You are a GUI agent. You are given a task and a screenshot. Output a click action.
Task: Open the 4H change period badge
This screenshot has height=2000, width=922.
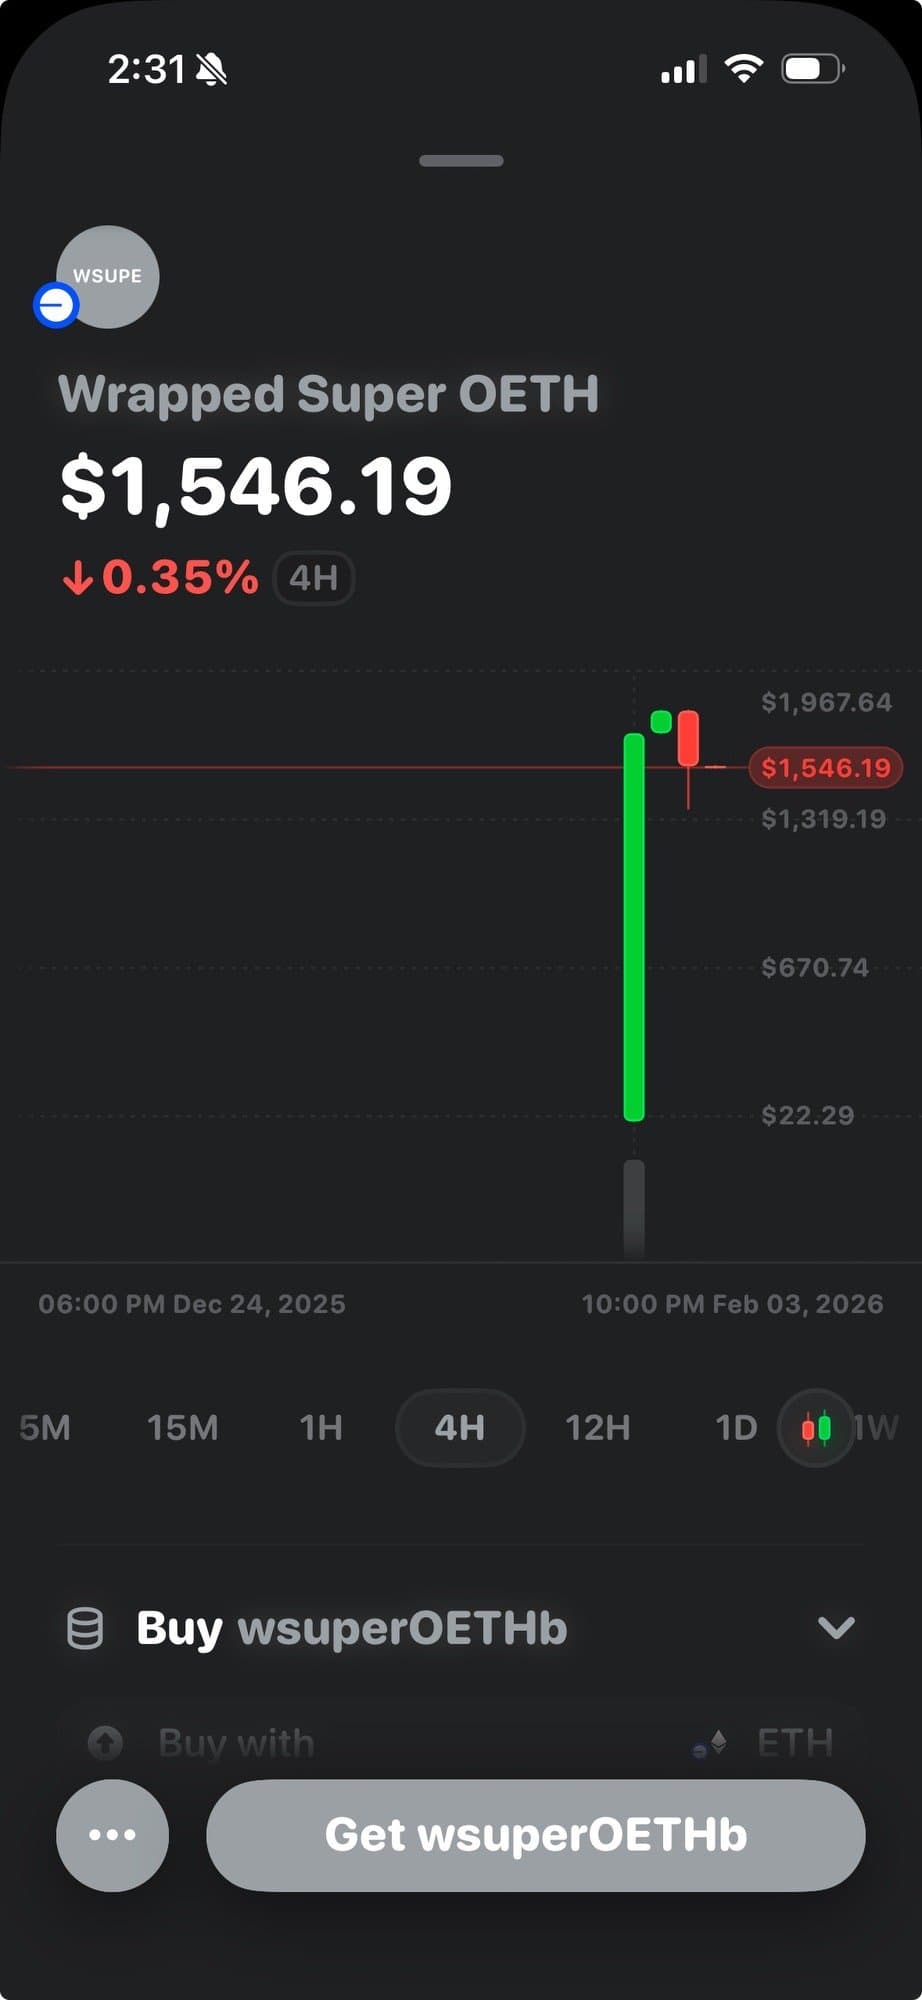coord(313,578)
